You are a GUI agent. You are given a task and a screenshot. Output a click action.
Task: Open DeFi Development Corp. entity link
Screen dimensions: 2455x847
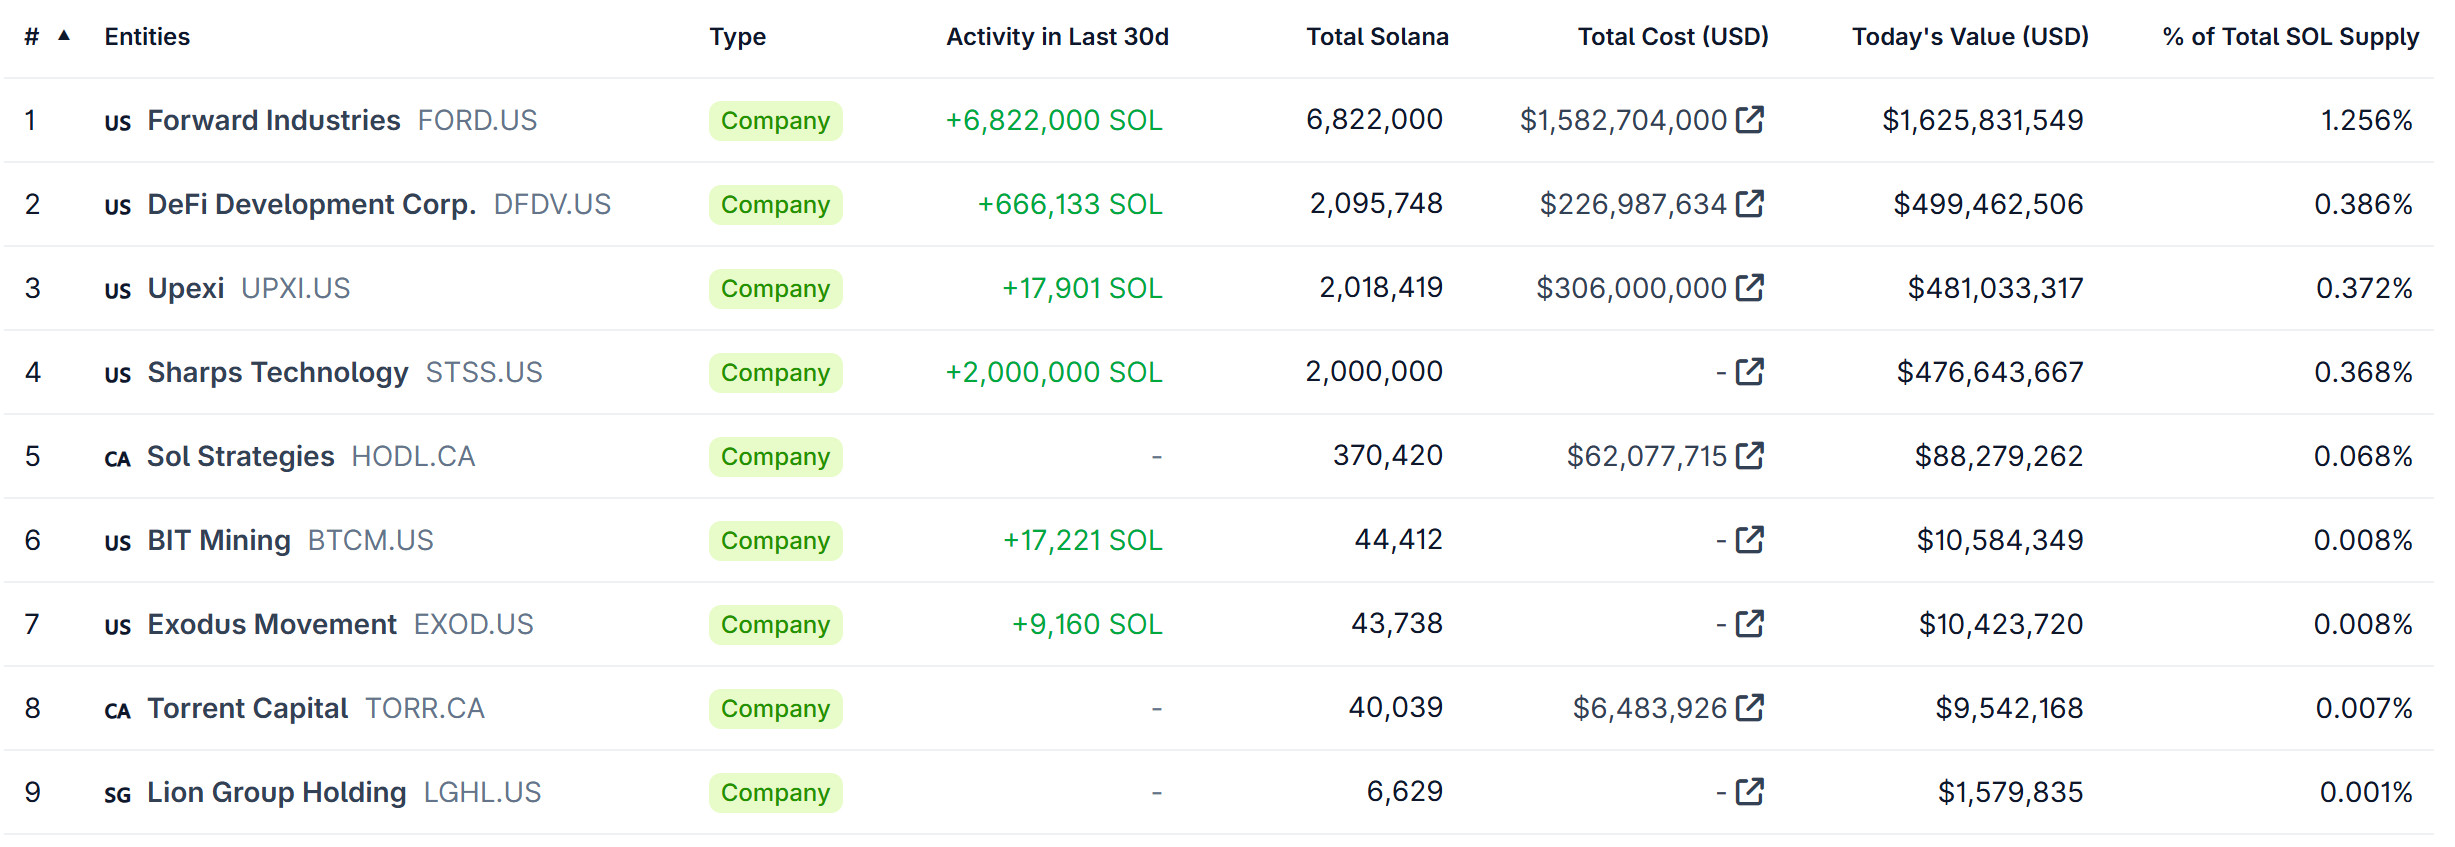tap(311, 204)
